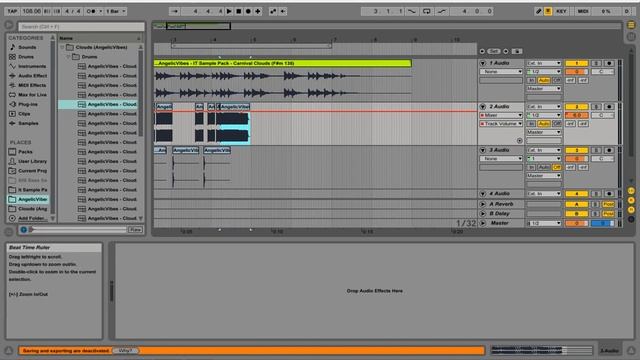The height and width of the screenshot is (360, 640).
Task: Toggle KEY map mode button
Action: click(x=562, y=11)
